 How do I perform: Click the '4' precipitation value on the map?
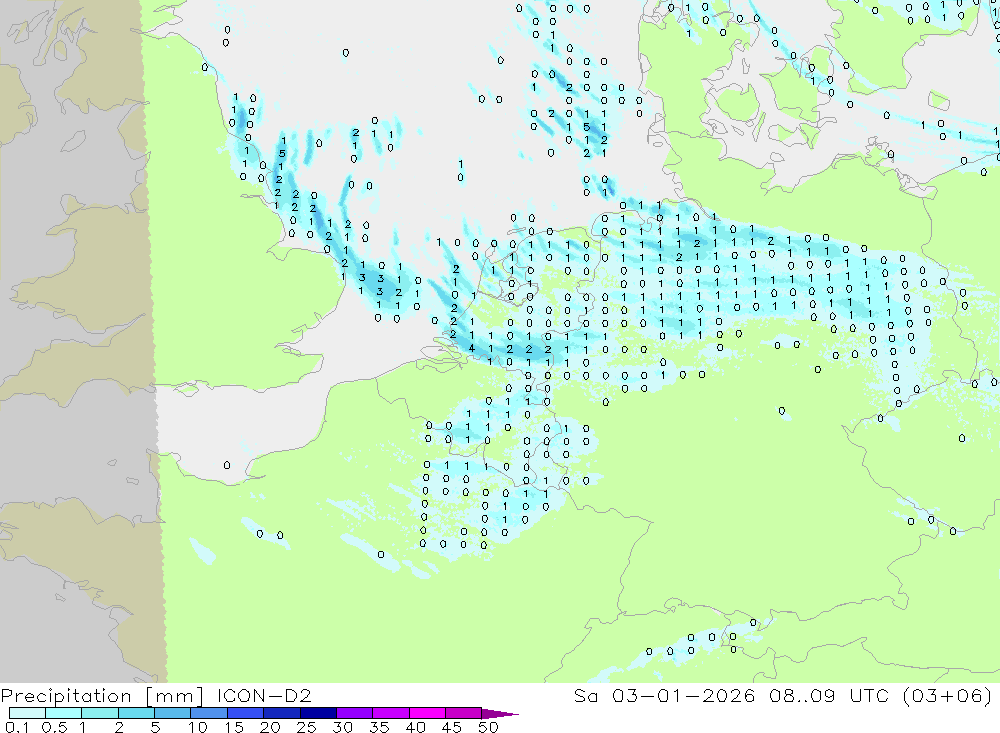pyautogui.click(x=472, y=348)
